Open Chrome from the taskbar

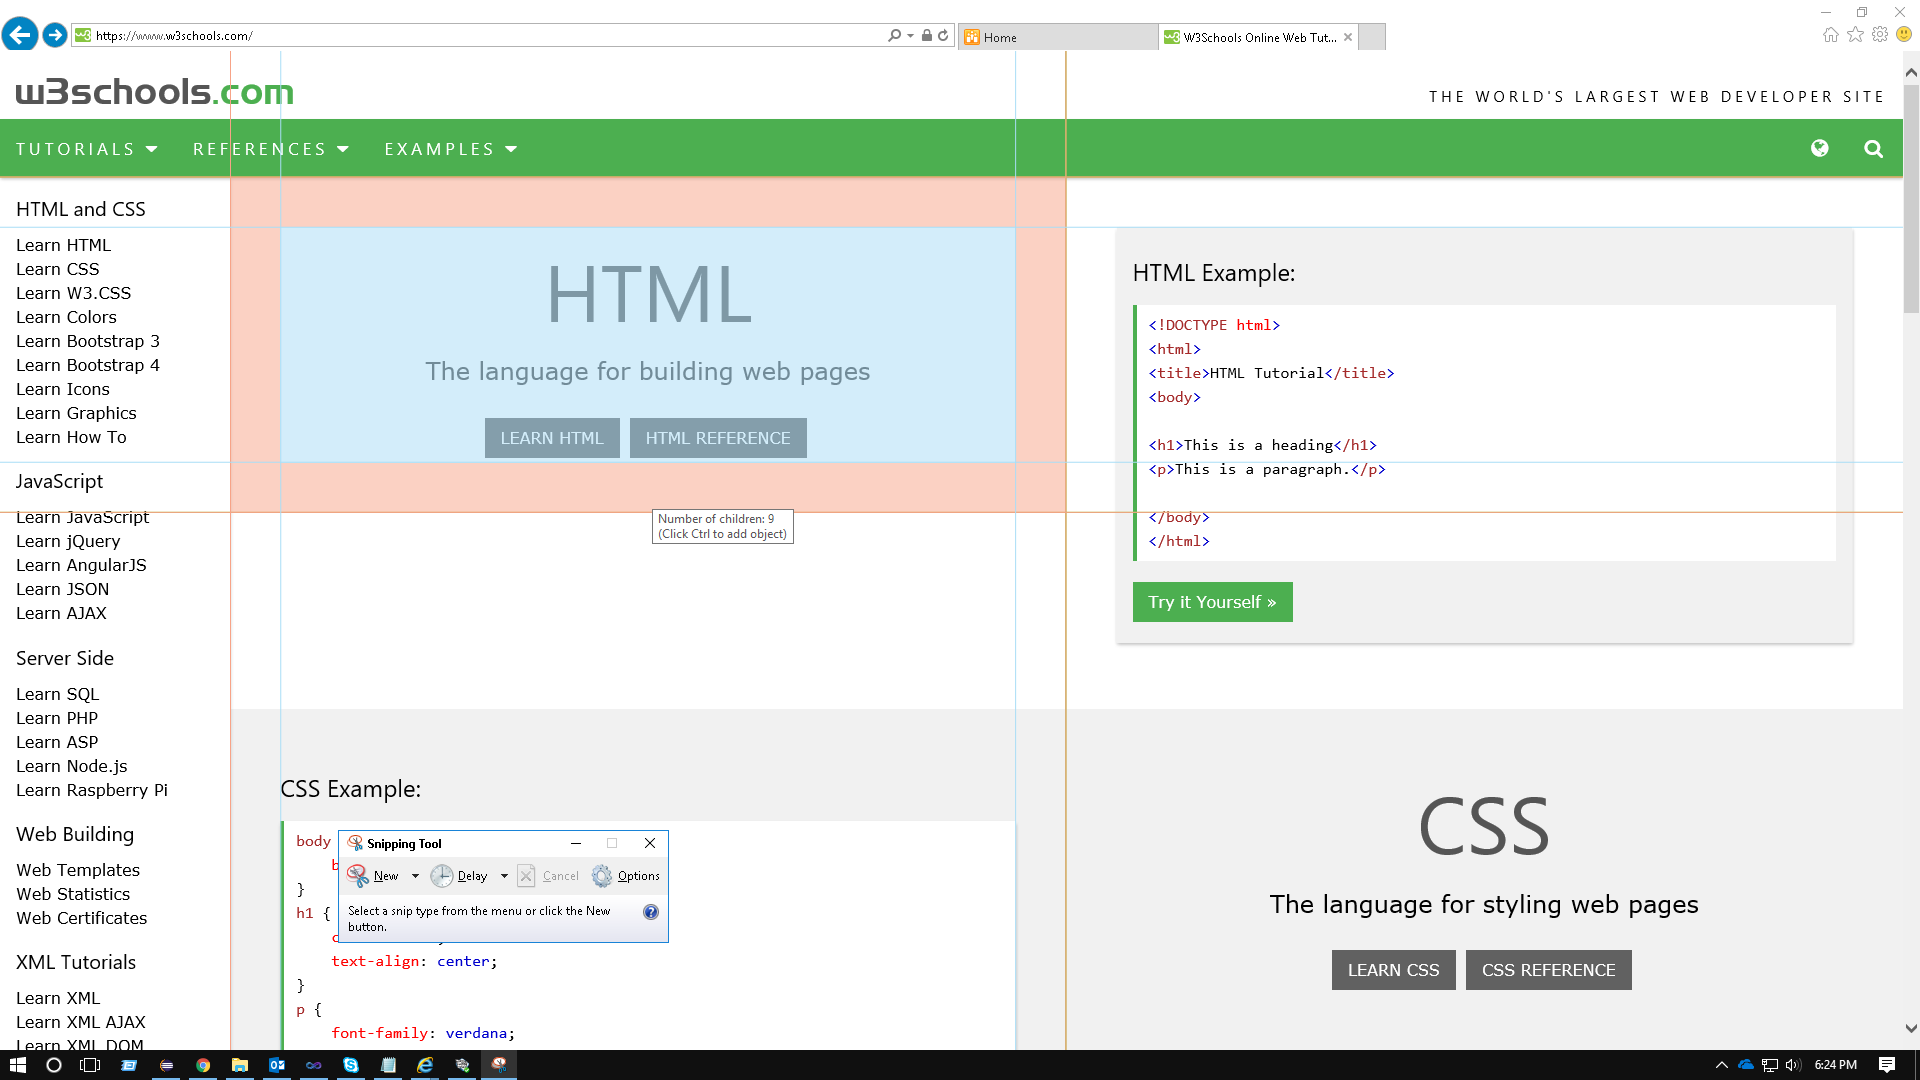(203, 1065)
